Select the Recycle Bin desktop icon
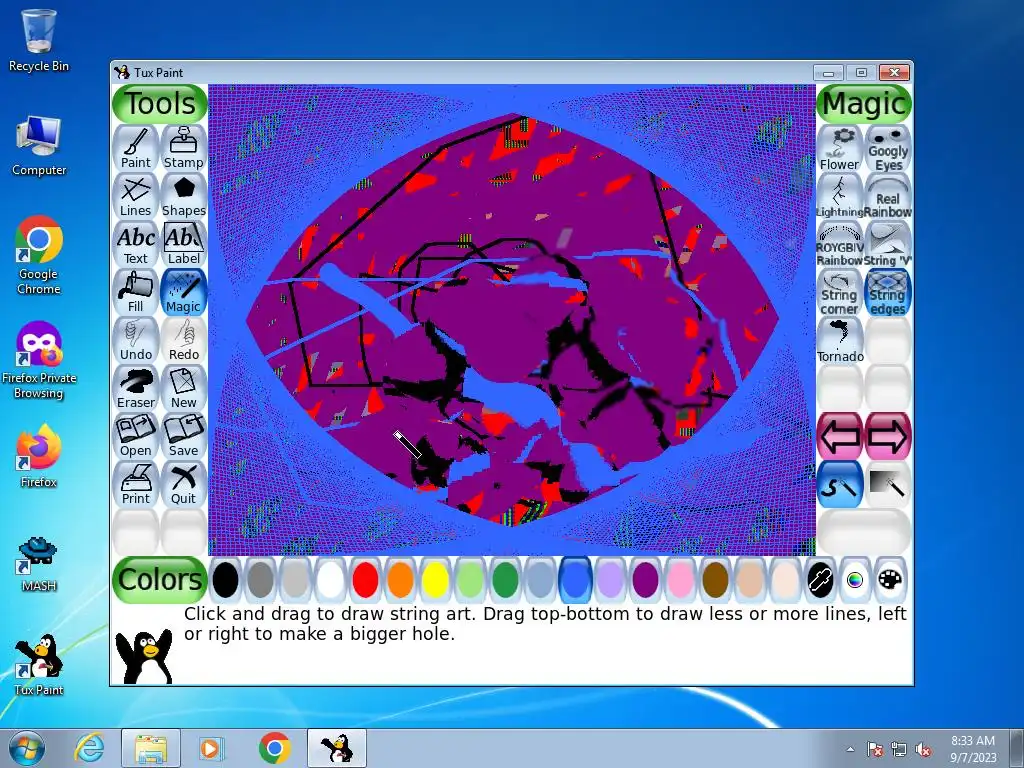Image resolution: width=1024 pixels, height=768 pixels. [39, 40]
